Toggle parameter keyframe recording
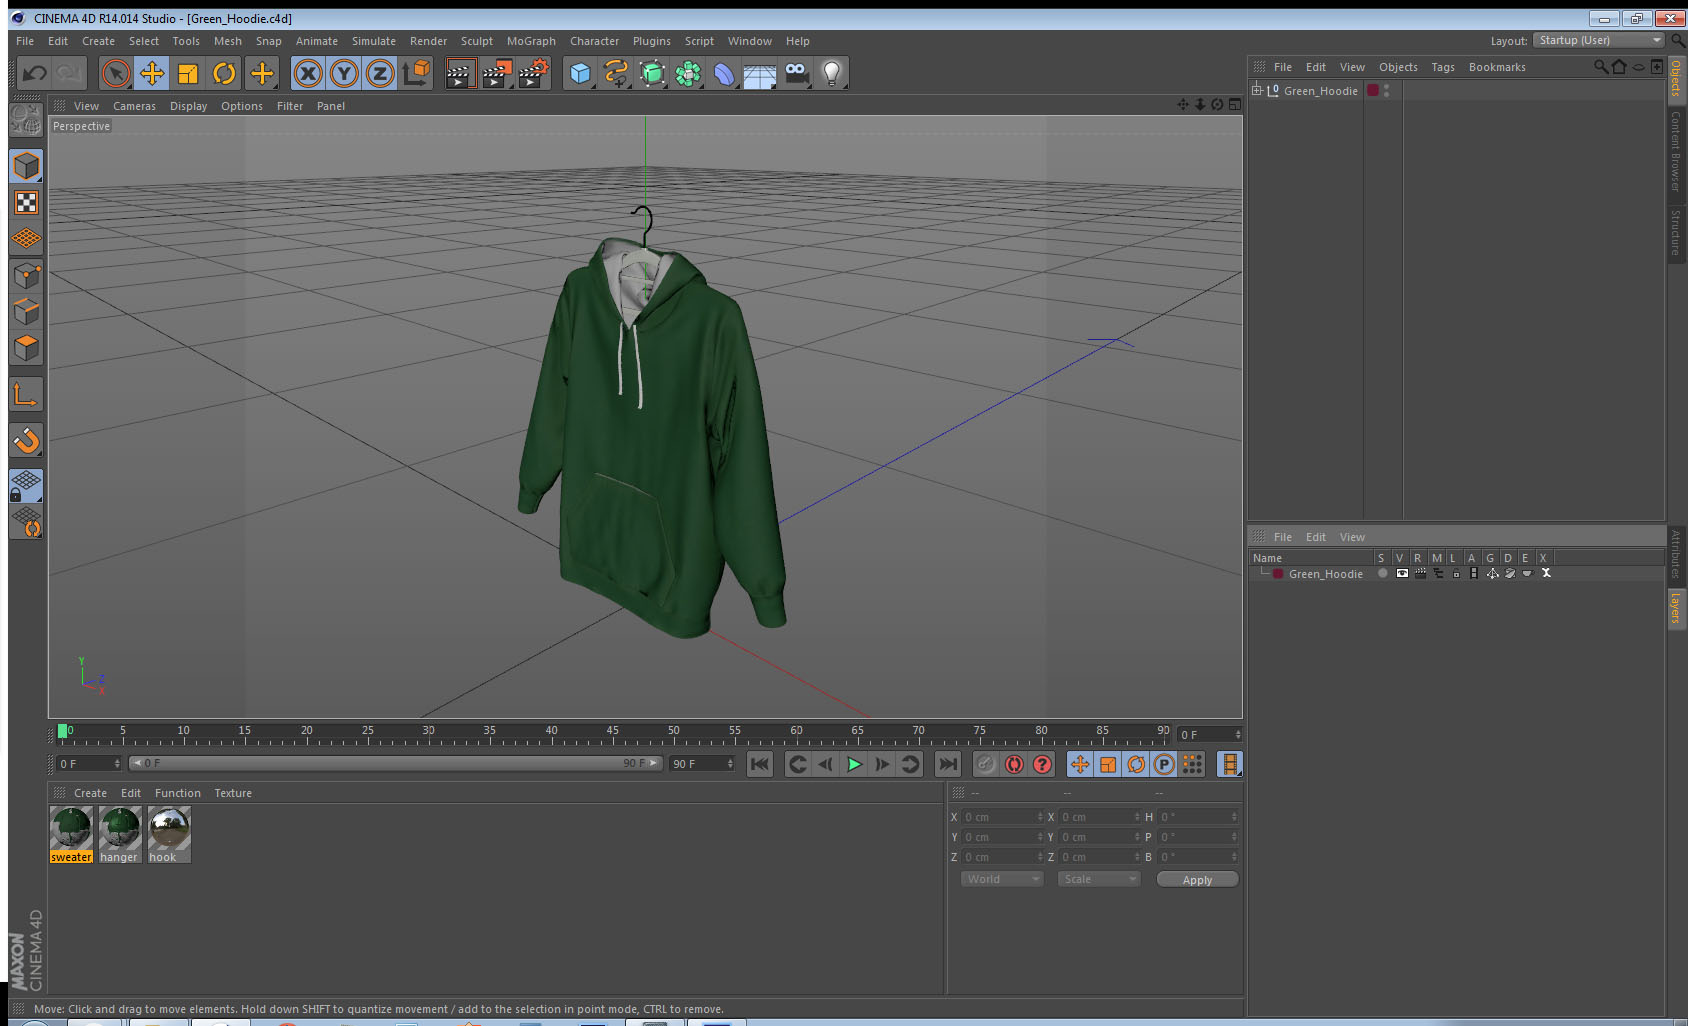Viewport: 1688px width, 1026px height. tap(1164, 764)
